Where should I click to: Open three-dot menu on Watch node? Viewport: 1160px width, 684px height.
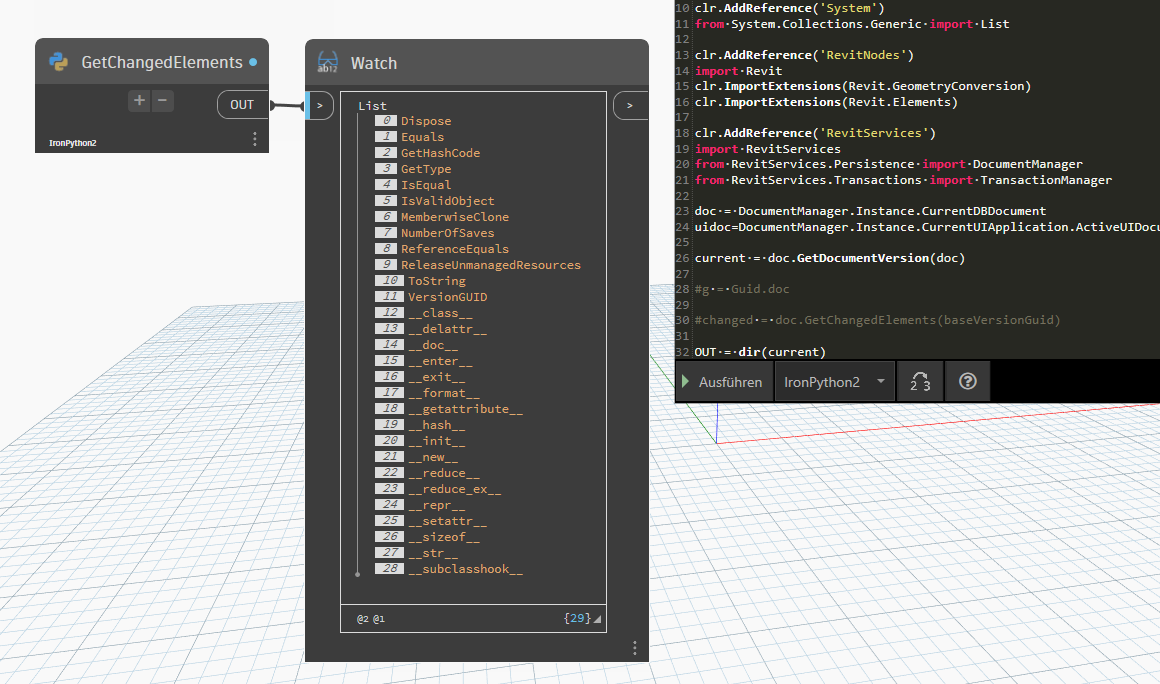pos(635,648)
